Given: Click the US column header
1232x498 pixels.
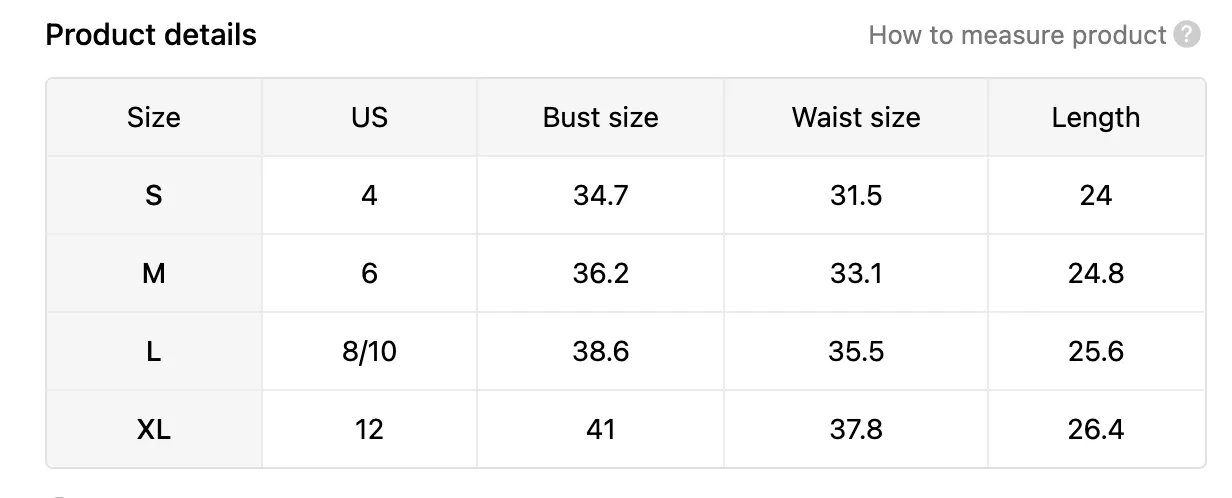Looking at the screenshot, I should pyautogui.click(x=369, y=117).
